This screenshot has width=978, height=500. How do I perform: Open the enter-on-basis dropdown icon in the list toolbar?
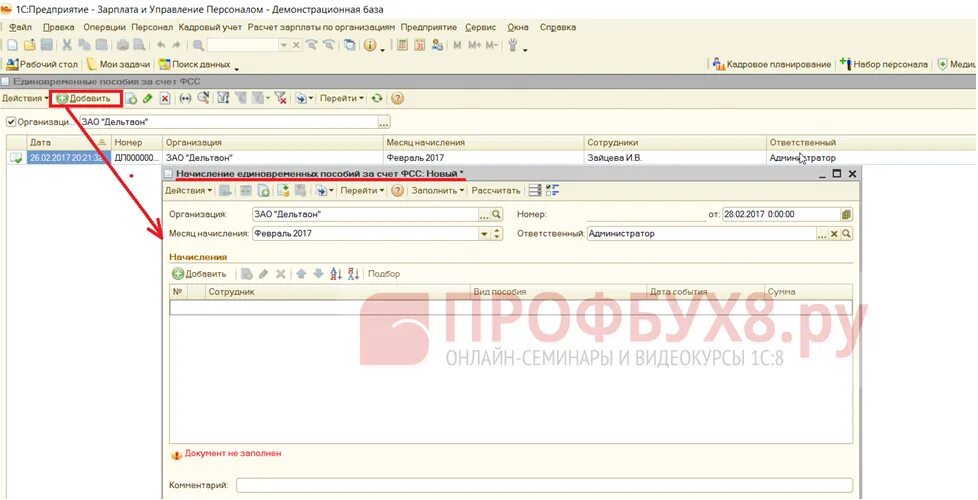[x=304, y=98]
